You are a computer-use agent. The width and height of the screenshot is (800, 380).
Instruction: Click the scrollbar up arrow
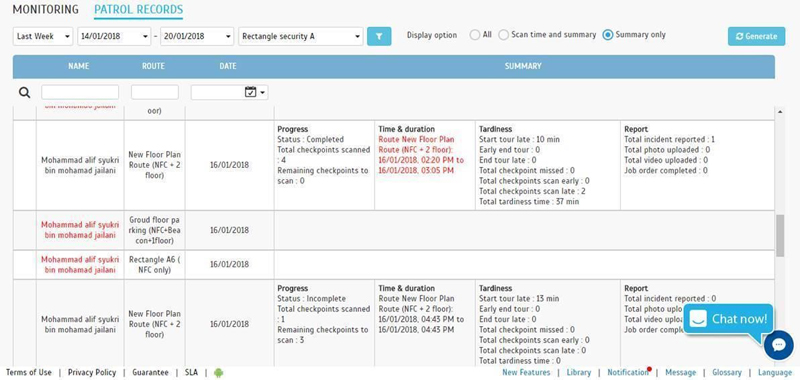click(x=780, y=112)
